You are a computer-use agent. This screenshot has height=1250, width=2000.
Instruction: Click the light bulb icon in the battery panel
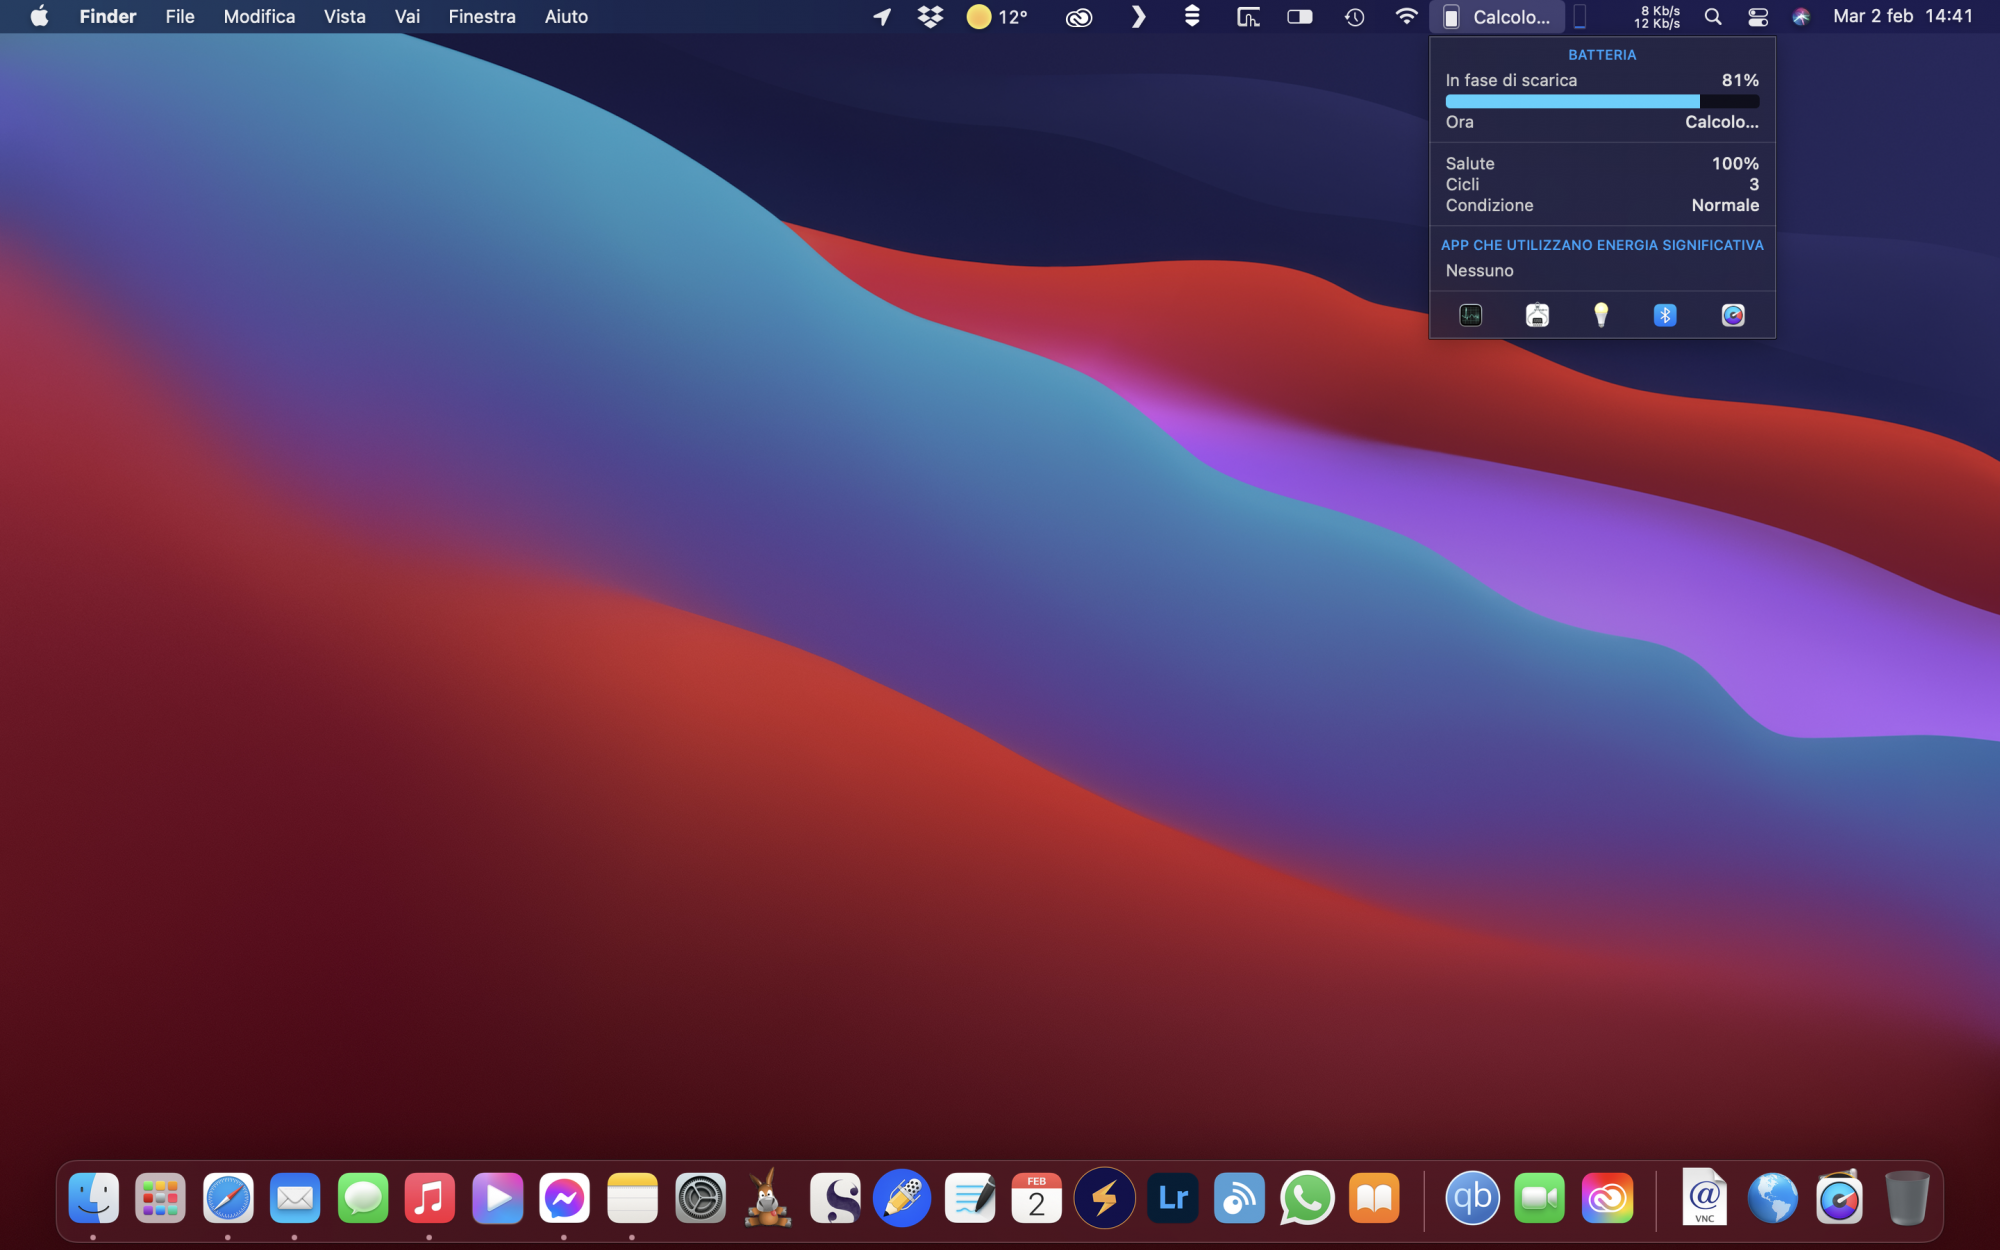[1601, 315]
